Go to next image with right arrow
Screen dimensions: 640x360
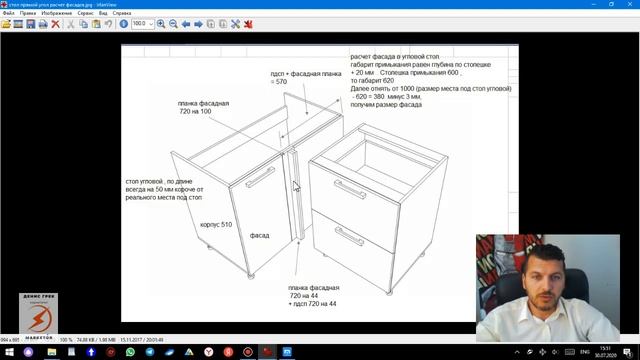coord(198,24)
